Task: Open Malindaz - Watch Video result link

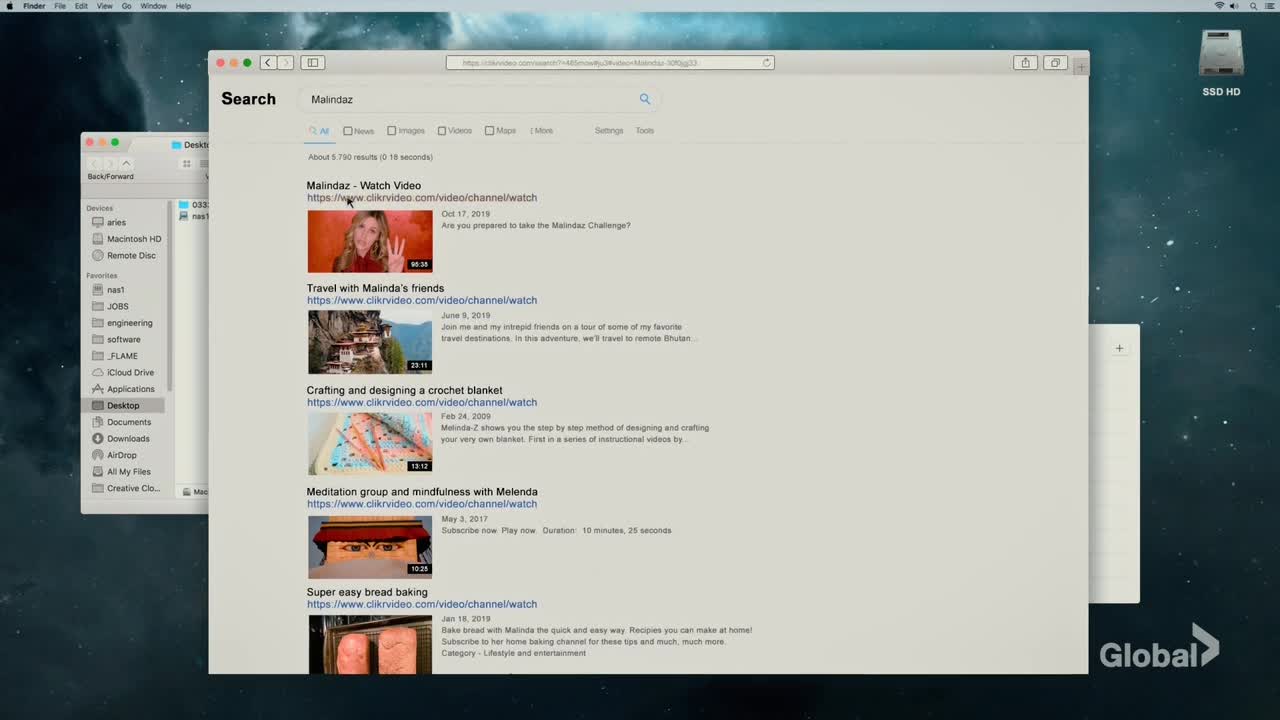Action: [x=364, y=186]
